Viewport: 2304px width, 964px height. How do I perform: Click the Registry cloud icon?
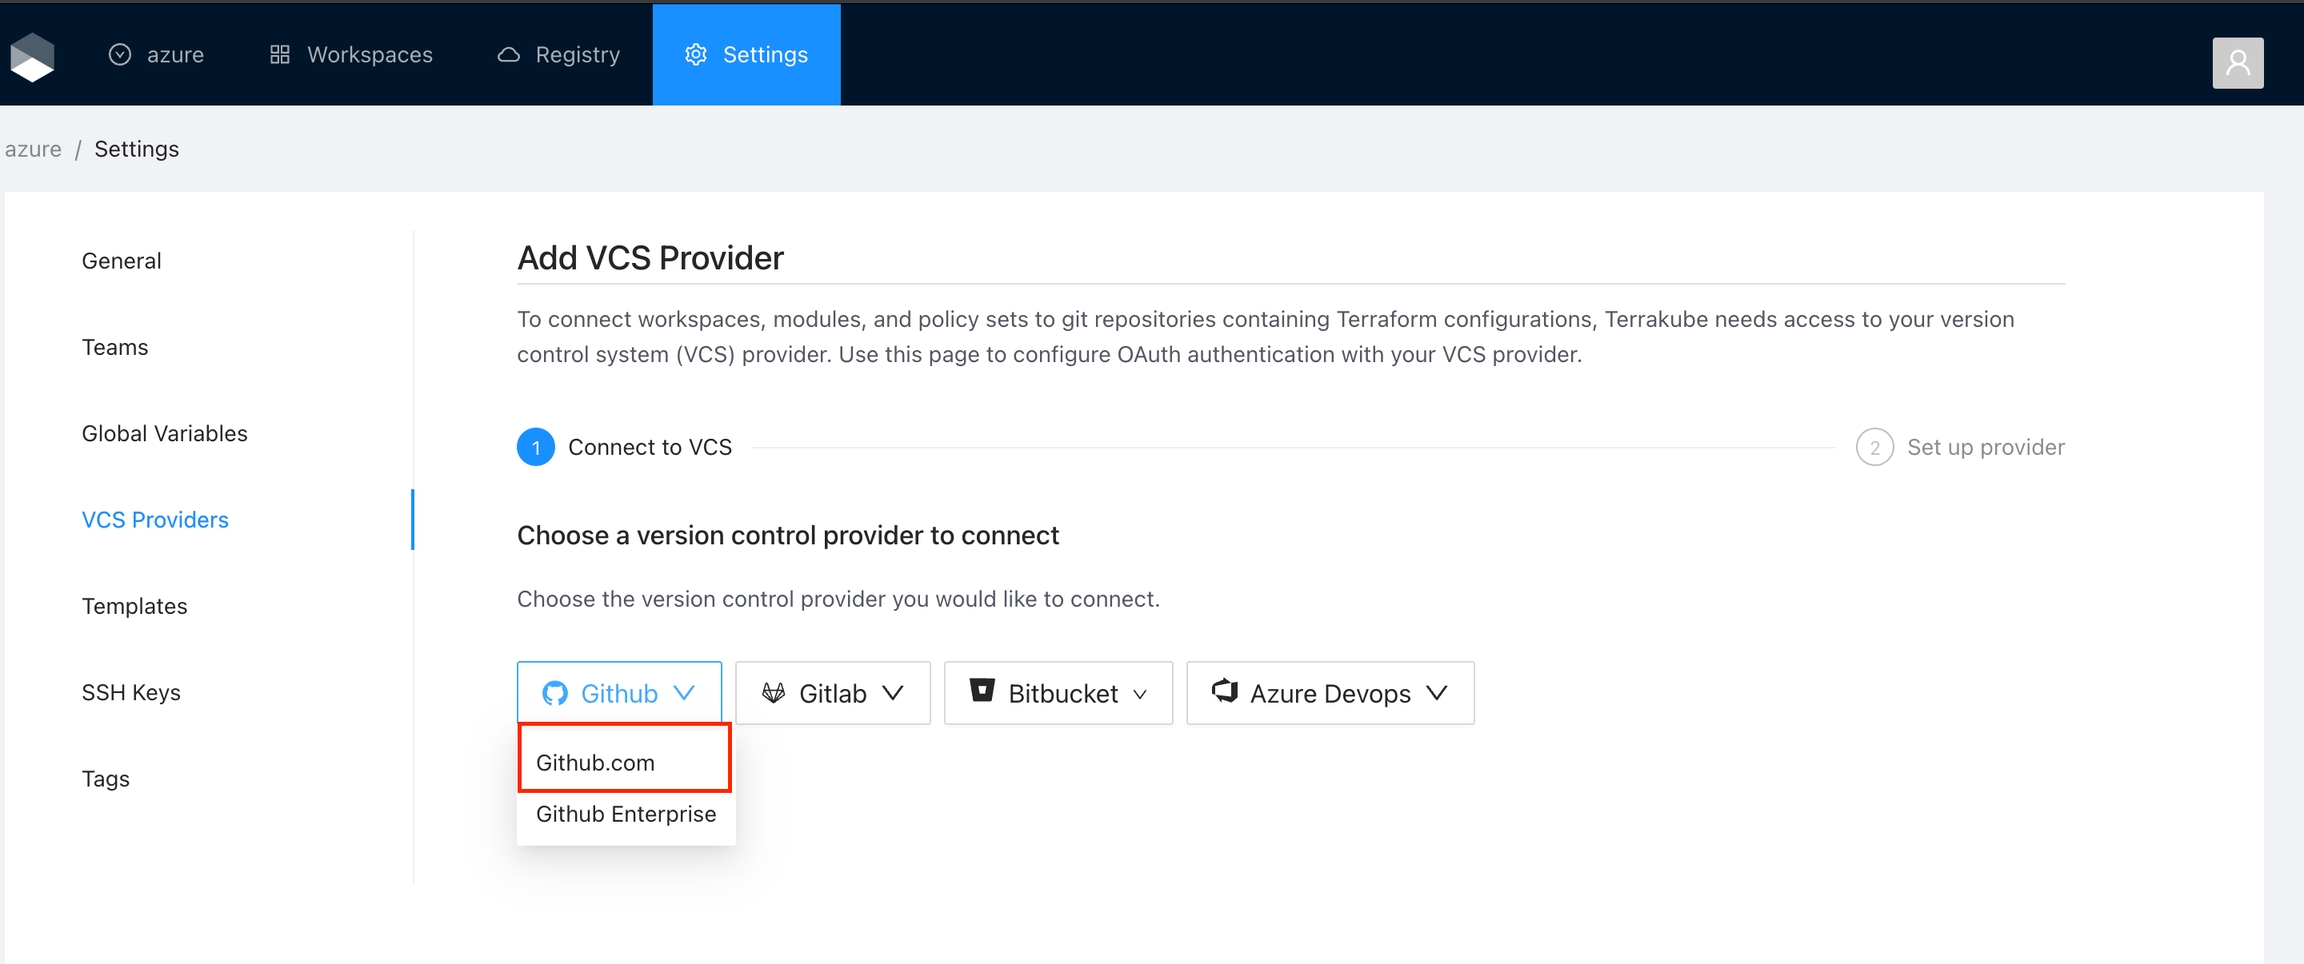[509, 55]
